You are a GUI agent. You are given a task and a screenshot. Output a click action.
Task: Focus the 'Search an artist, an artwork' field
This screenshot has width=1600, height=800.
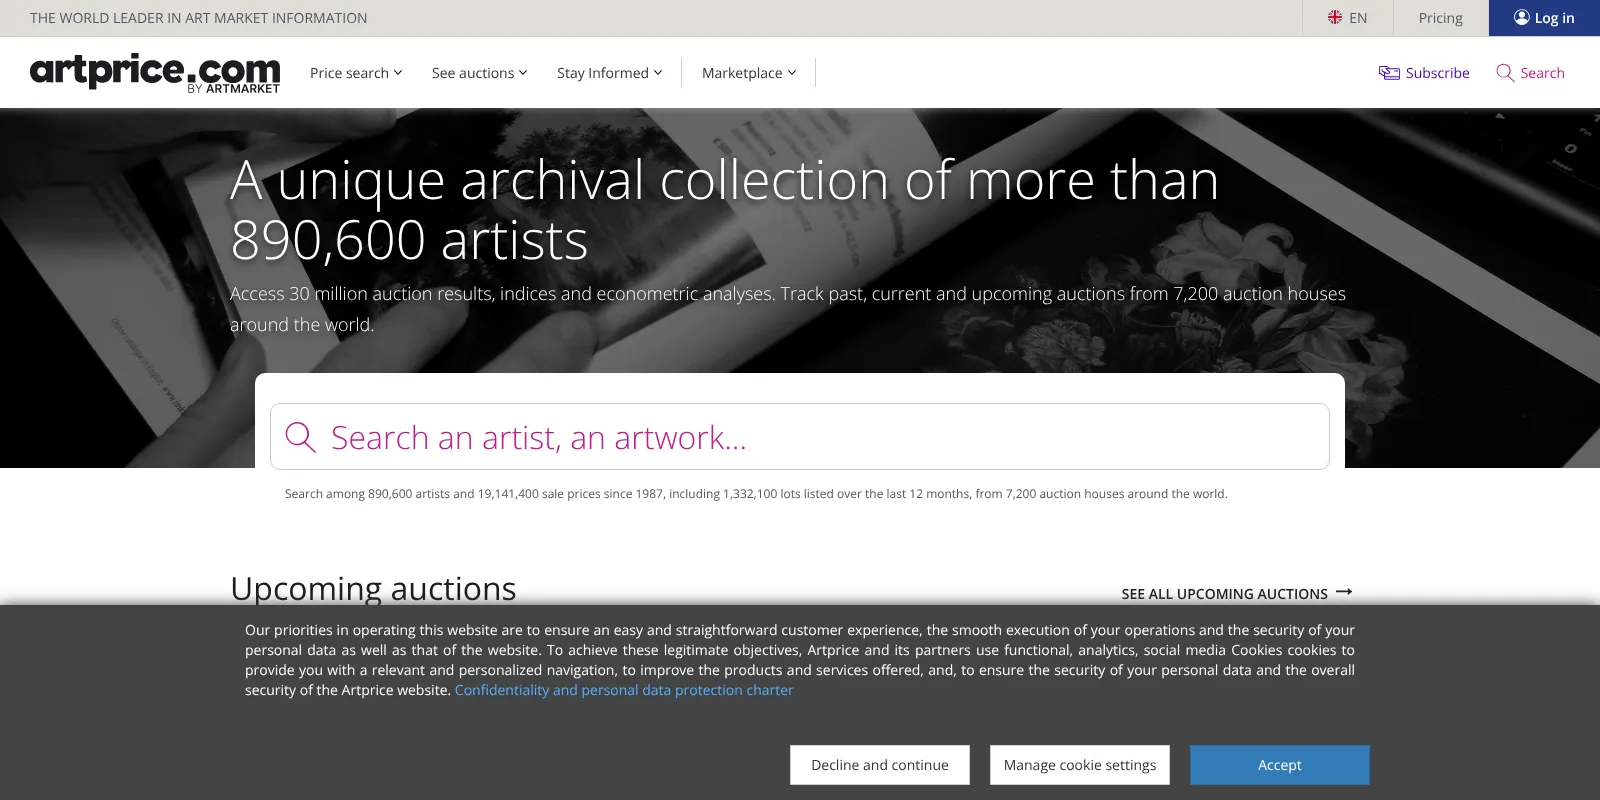800,437
